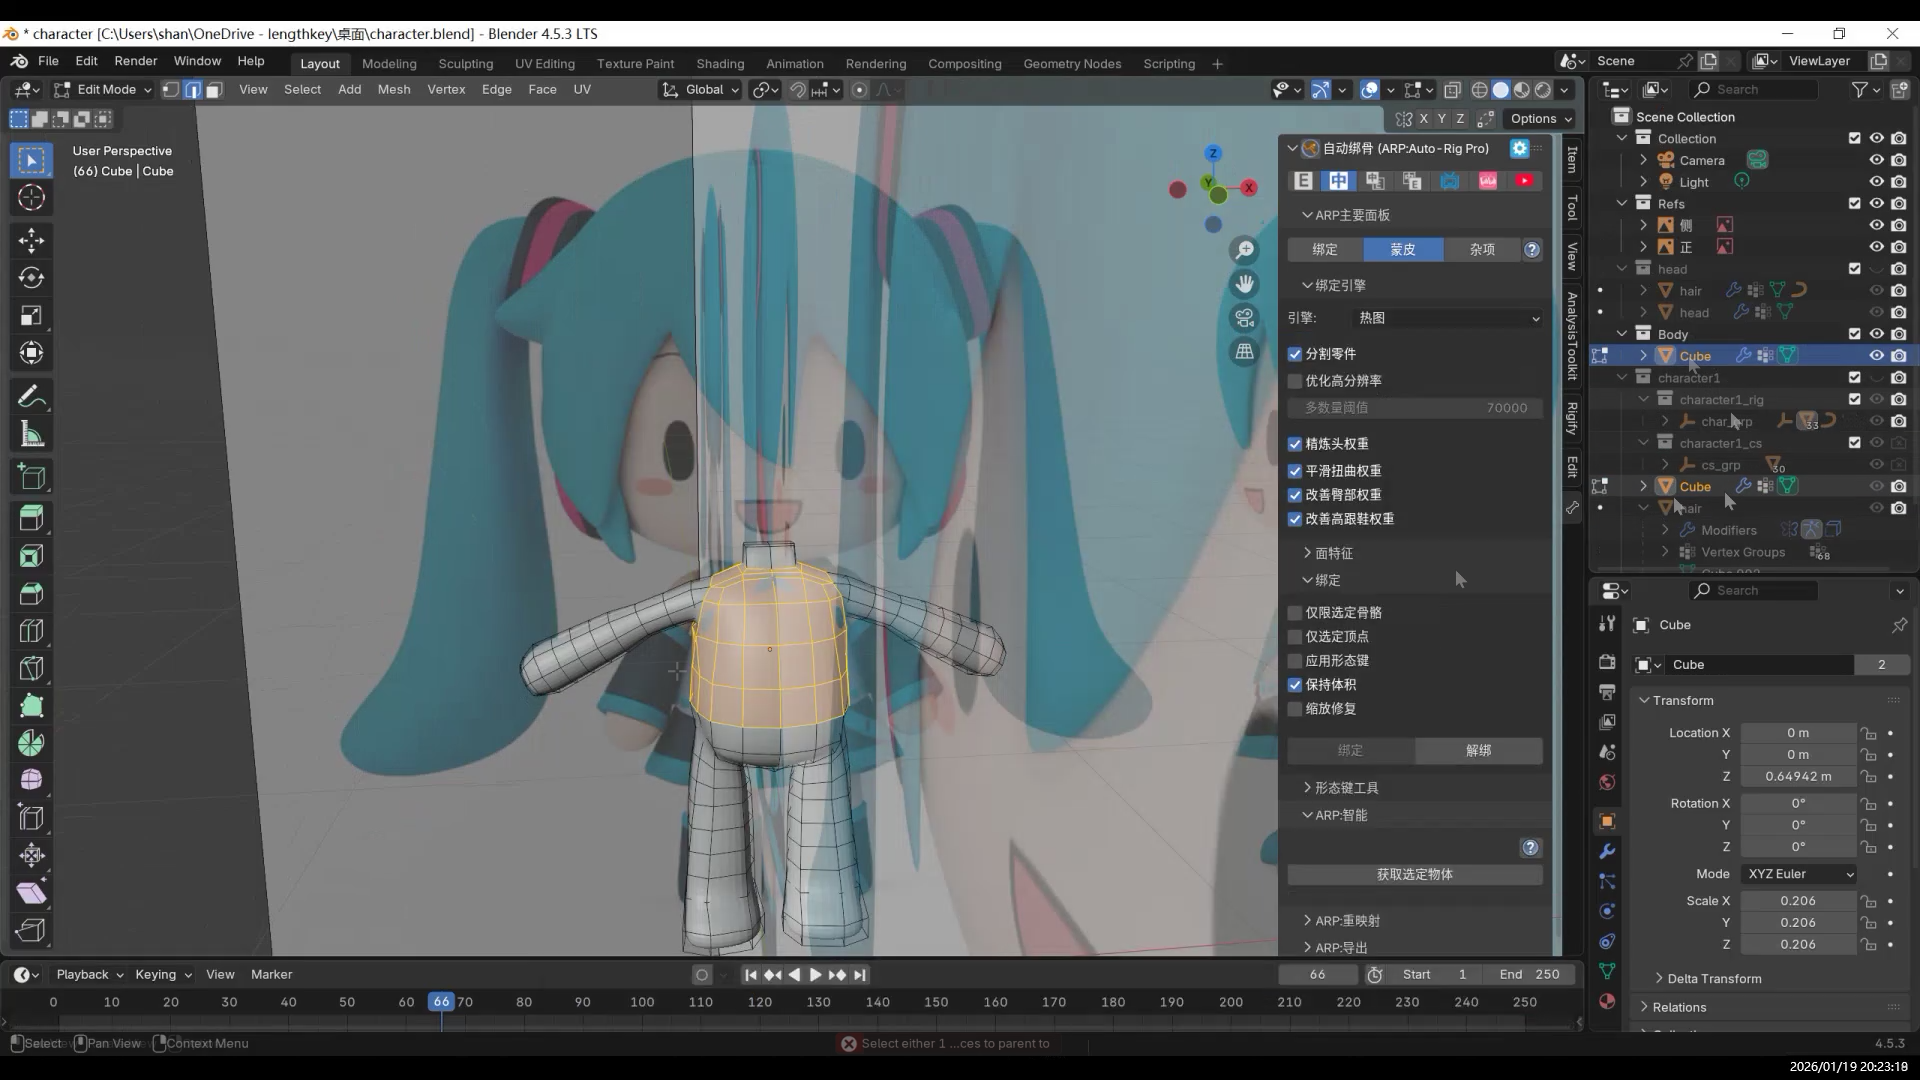Switch to the Sculpting workspace tab
This screenshot has width=1920, height=1080.
pyautogui.click(x=465, y=63)
